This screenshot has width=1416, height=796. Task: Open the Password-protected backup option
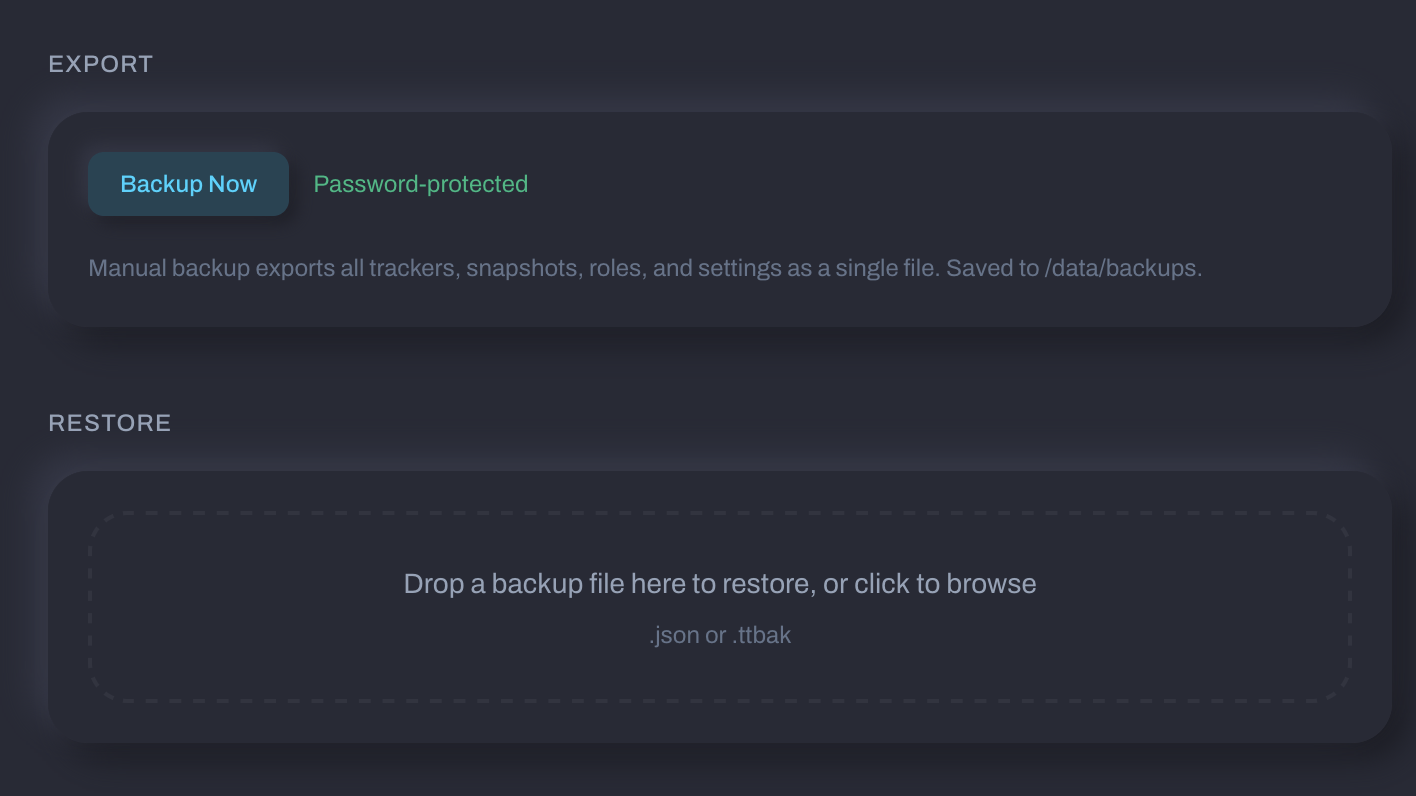point(420,184)
